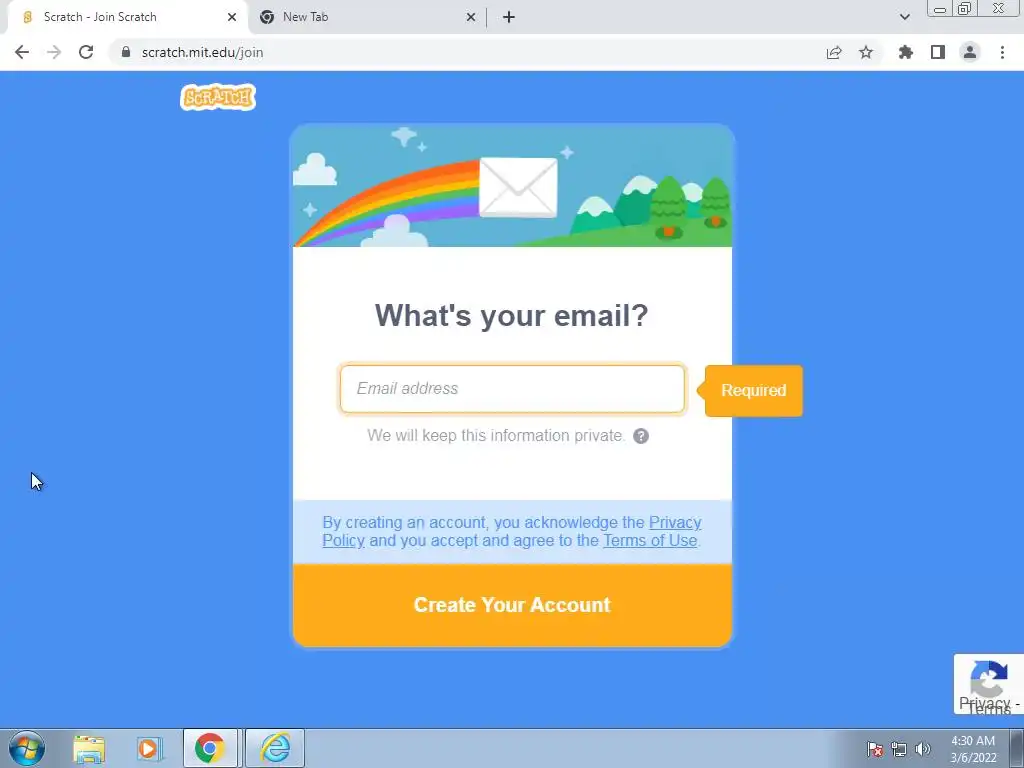Image resolution: width=1024 pixels, height=768 pixels.
Task: Toggle the Chrome side panel
Action: [x=938, y=52]
